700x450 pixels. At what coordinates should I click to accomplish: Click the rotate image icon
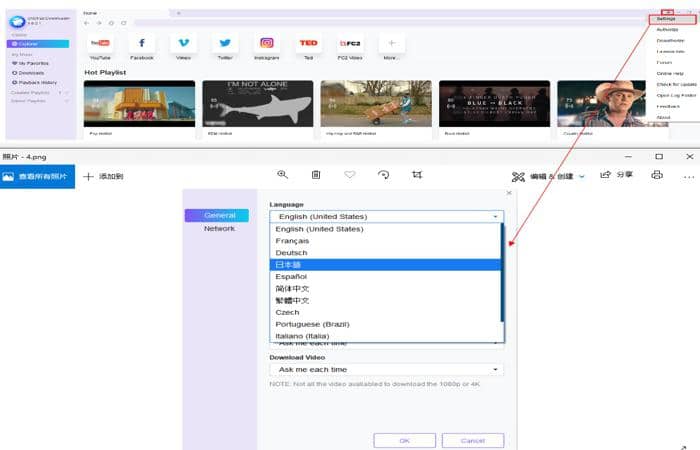click(x=383, y=175)
